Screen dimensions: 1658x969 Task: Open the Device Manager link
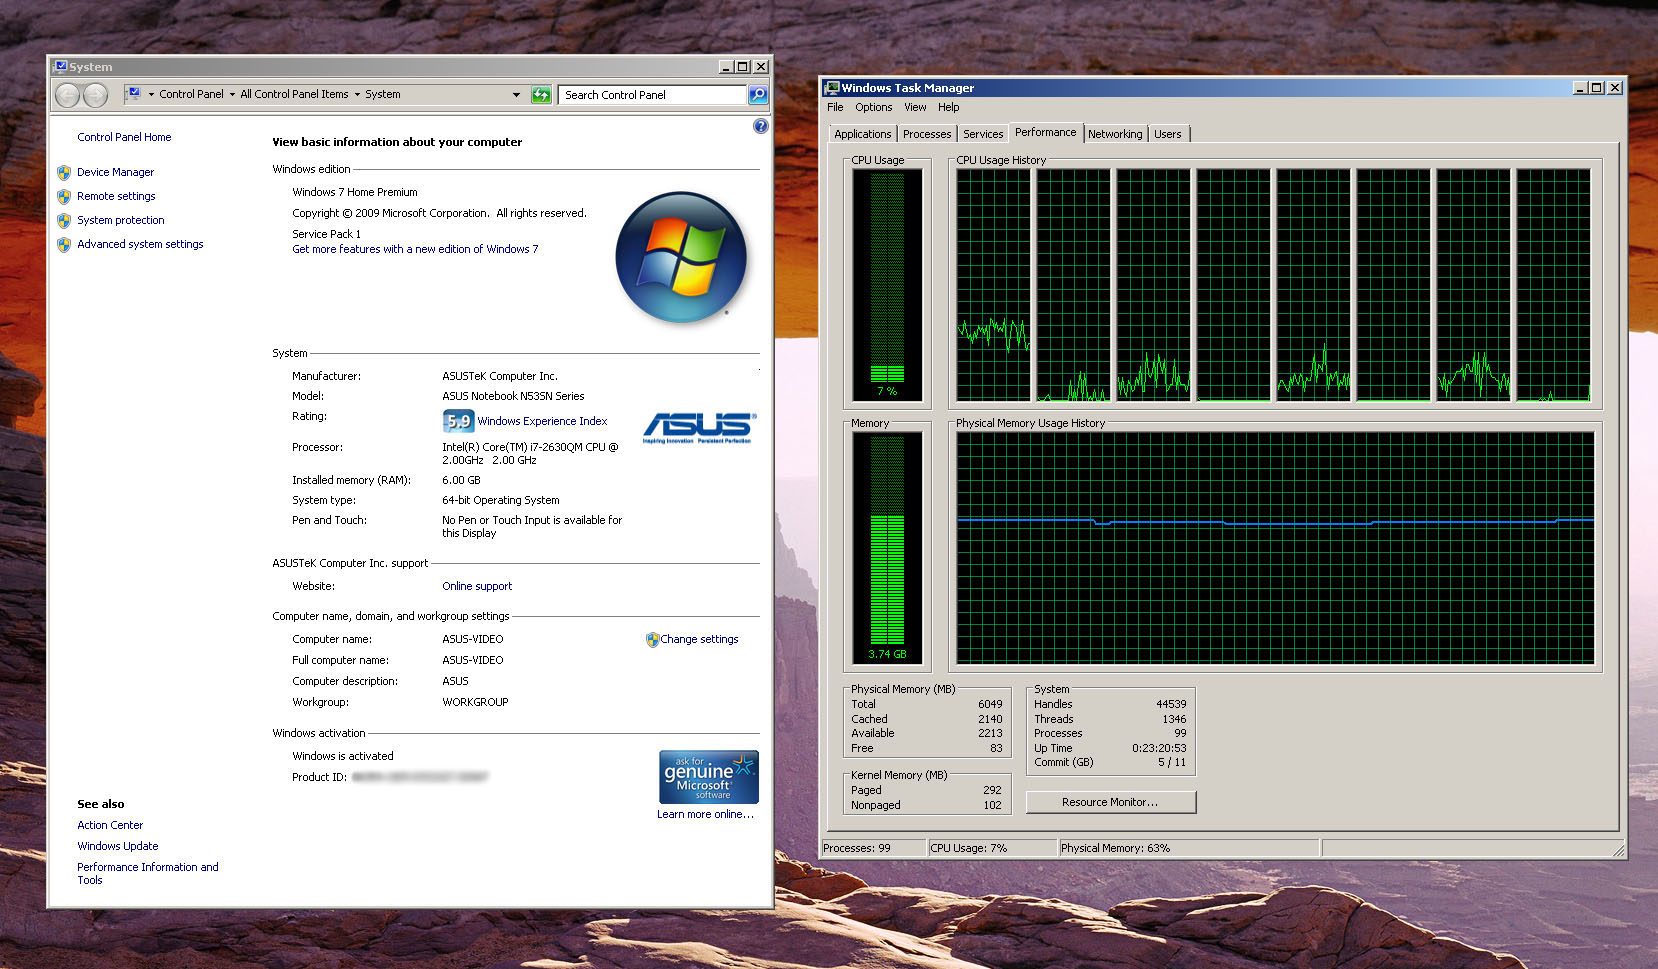click(115, 172)
